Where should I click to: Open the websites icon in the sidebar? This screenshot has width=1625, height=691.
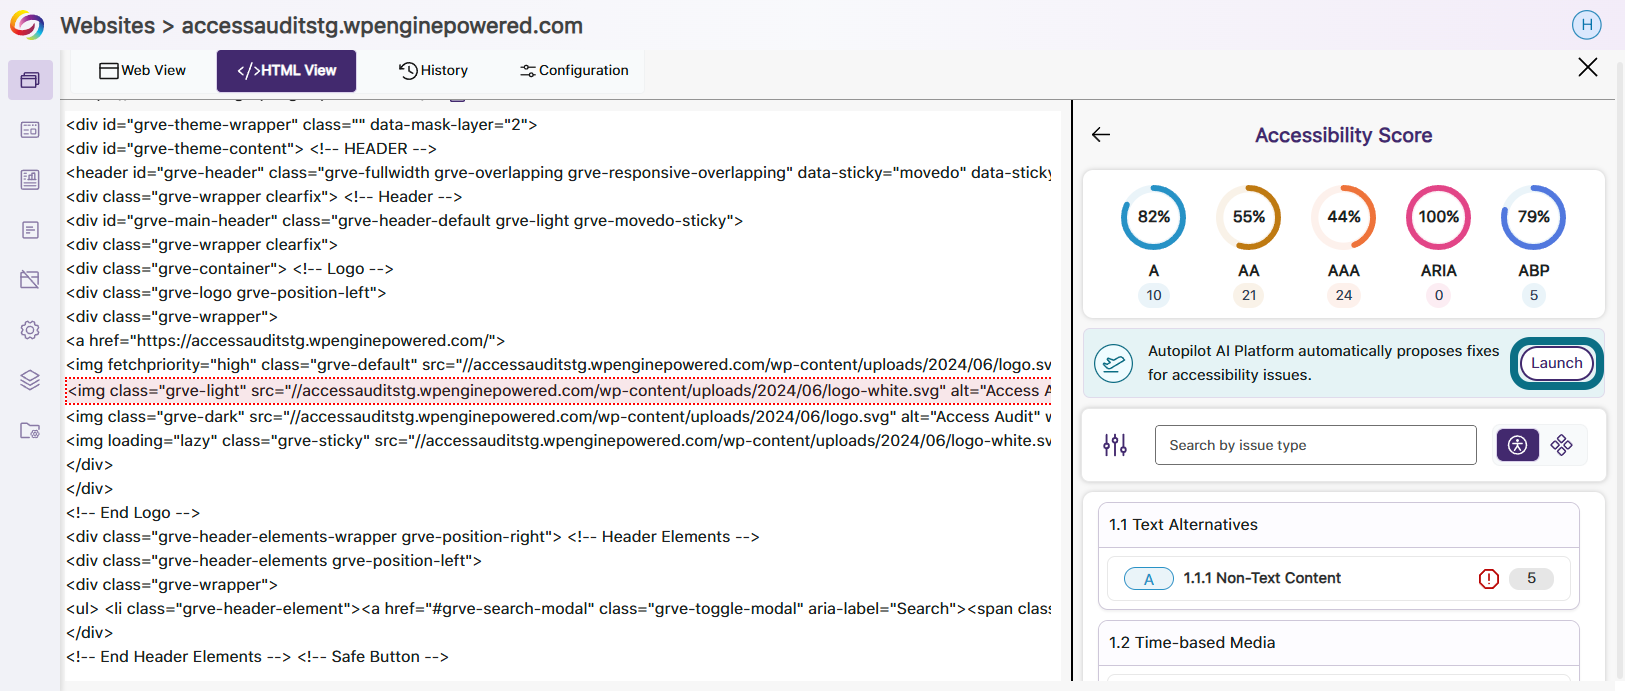coord(30,80)
